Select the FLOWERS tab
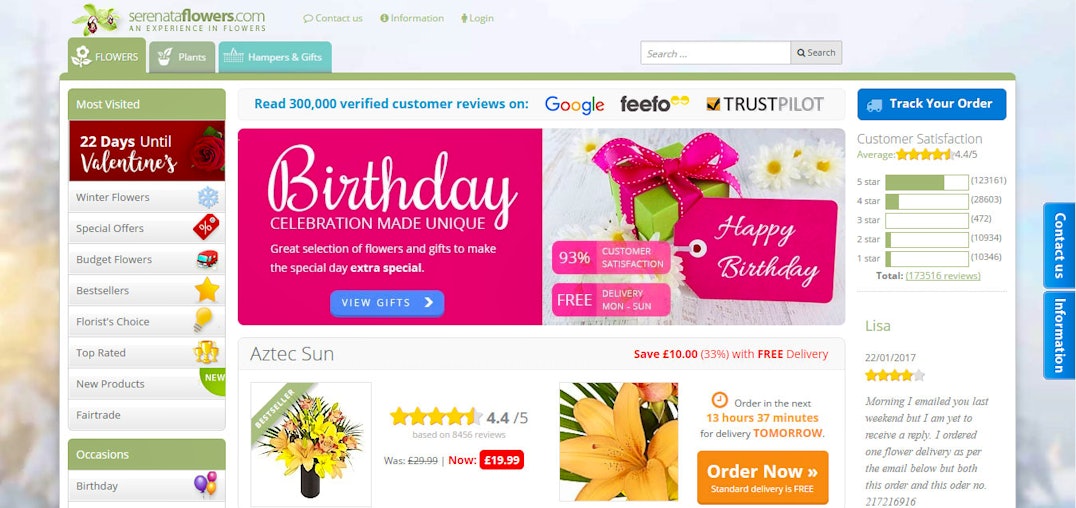This screenshot has width=1076, height=508. tap(106, 56)
